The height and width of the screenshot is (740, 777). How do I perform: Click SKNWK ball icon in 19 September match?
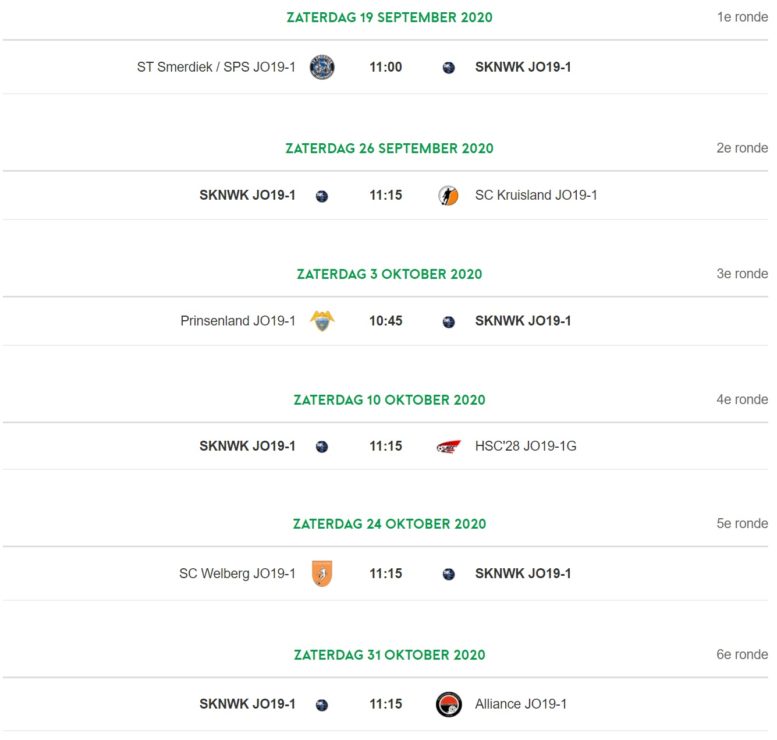coord(448,67)
